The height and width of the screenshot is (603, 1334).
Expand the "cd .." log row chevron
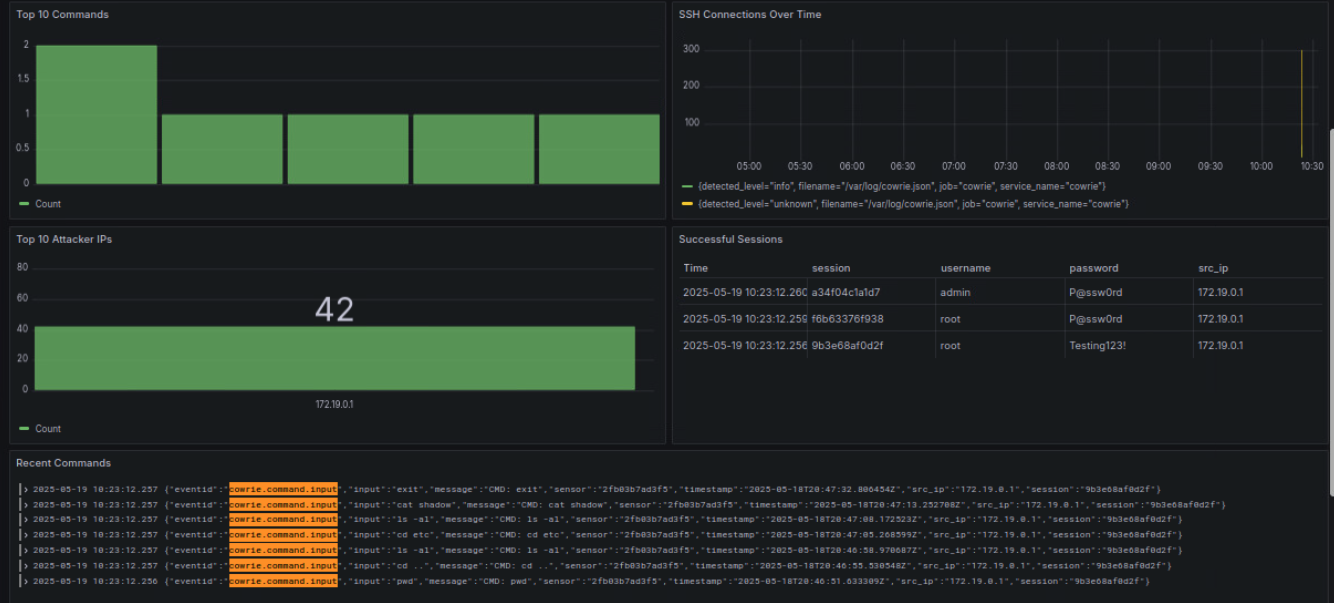[26, 566]
